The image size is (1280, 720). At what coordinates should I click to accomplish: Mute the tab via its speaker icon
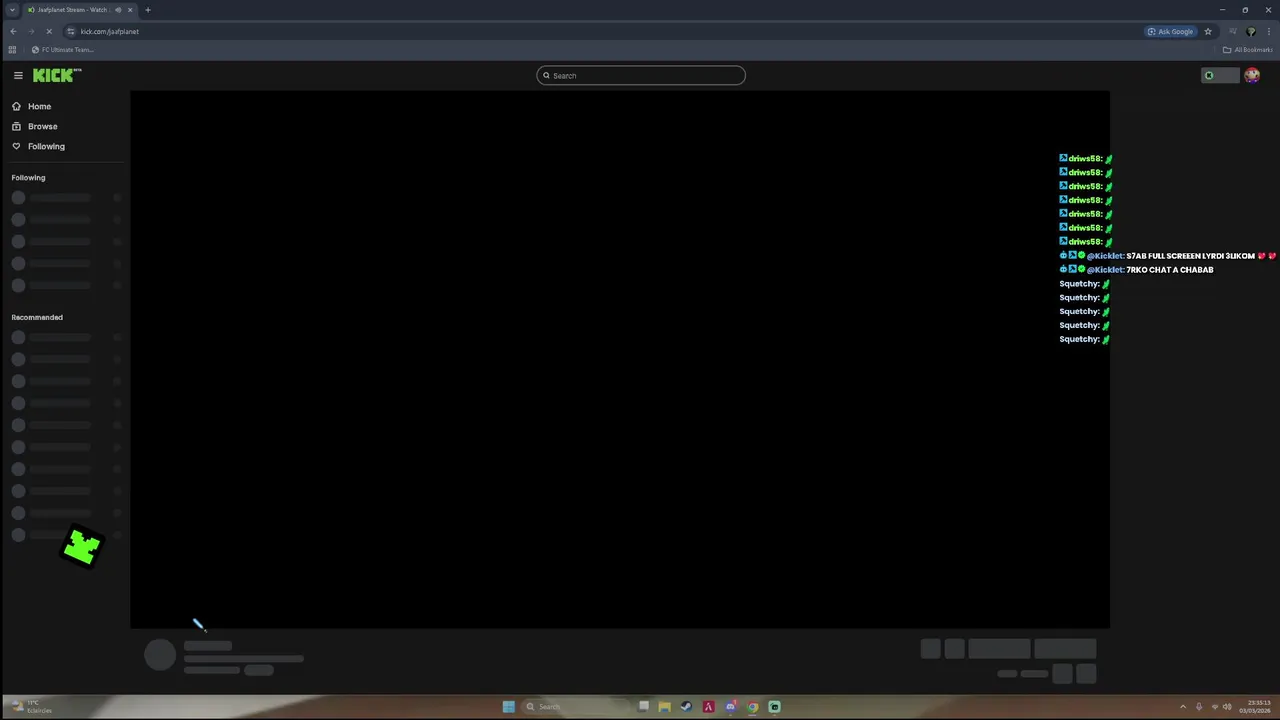[x=118, y=10]
